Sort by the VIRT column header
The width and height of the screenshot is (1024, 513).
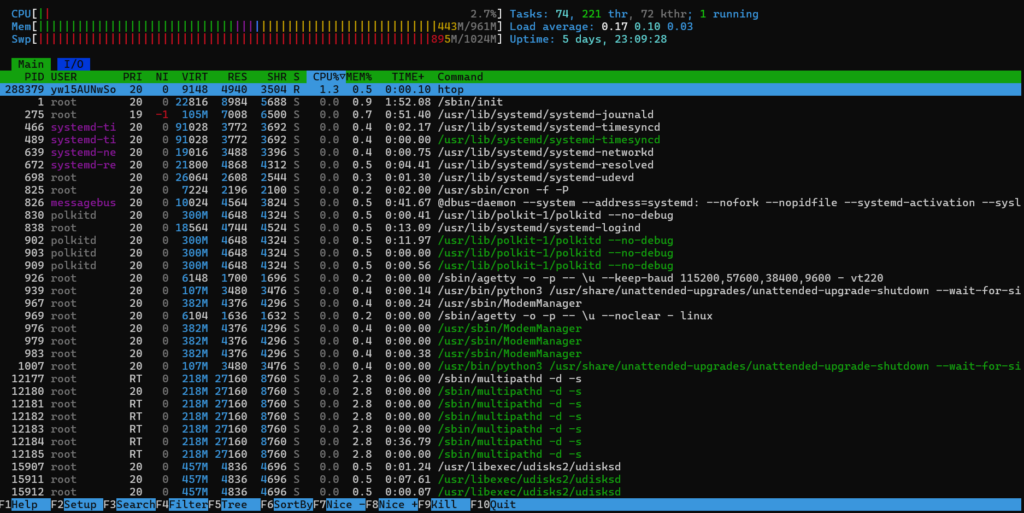click(195, 76)
